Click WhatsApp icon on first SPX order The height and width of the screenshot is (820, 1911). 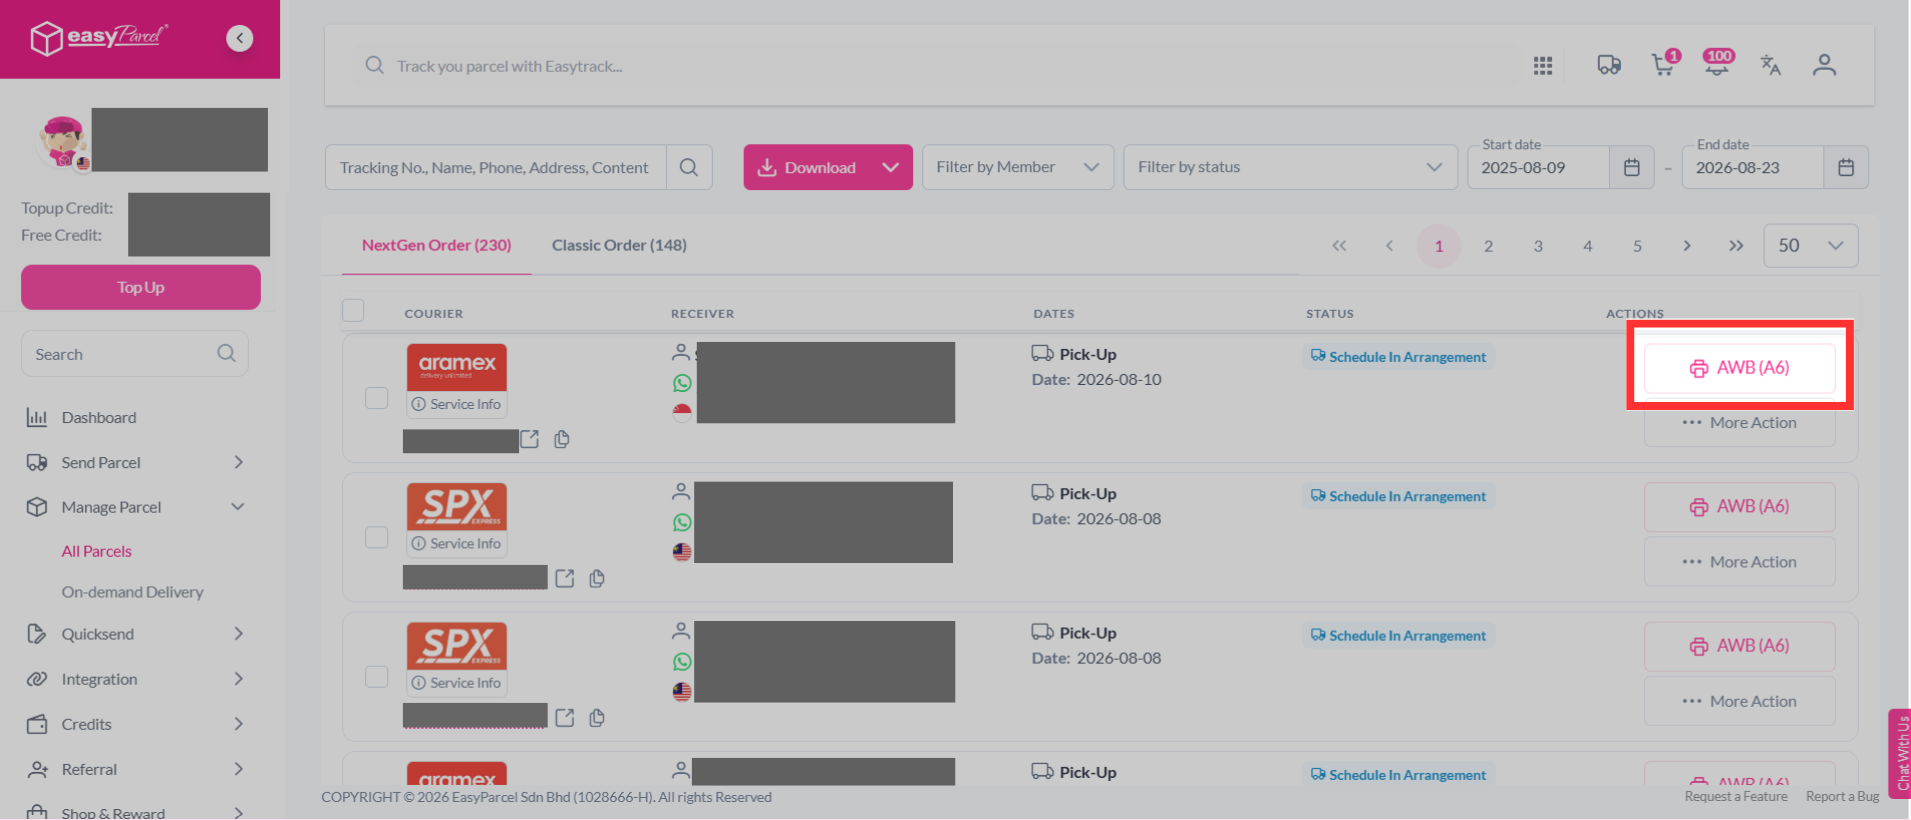pyautogui.click(x=682, y=522)
